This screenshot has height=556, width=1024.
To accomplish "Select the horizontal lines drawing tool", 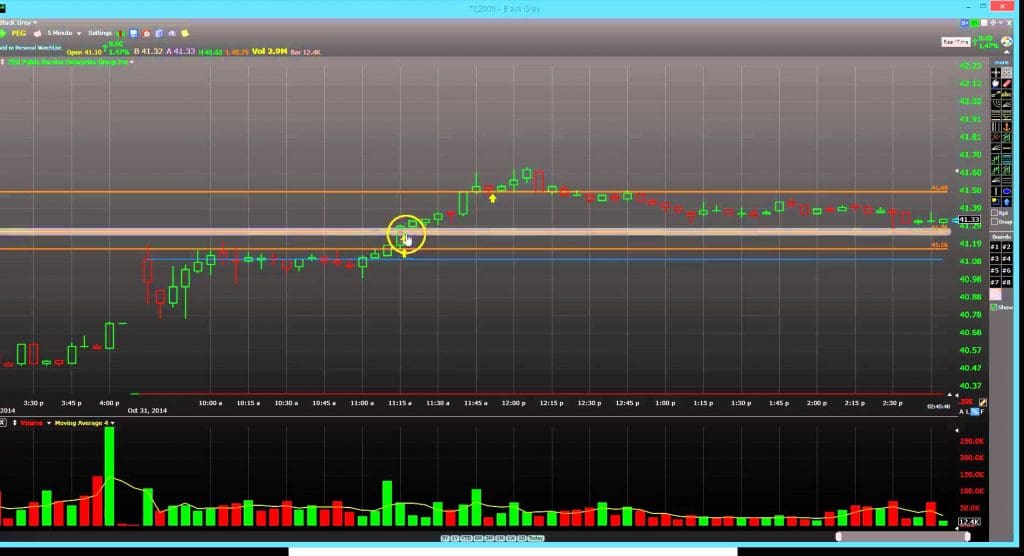I will 996,114.
